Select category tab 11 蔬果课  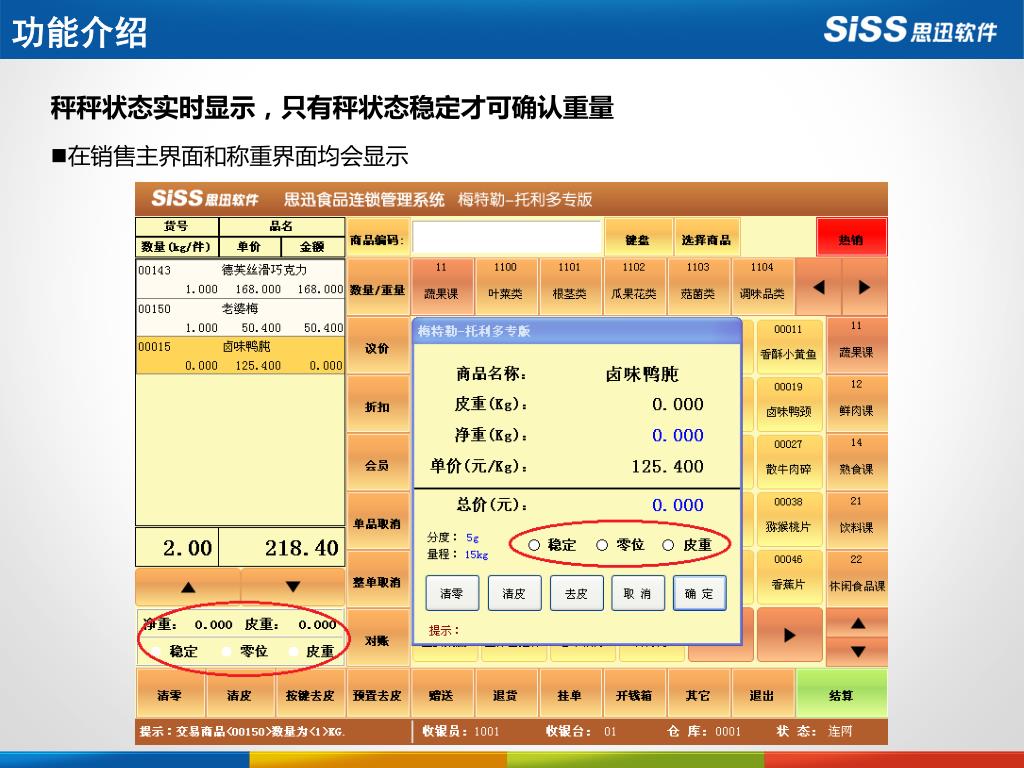click(441, 286)
